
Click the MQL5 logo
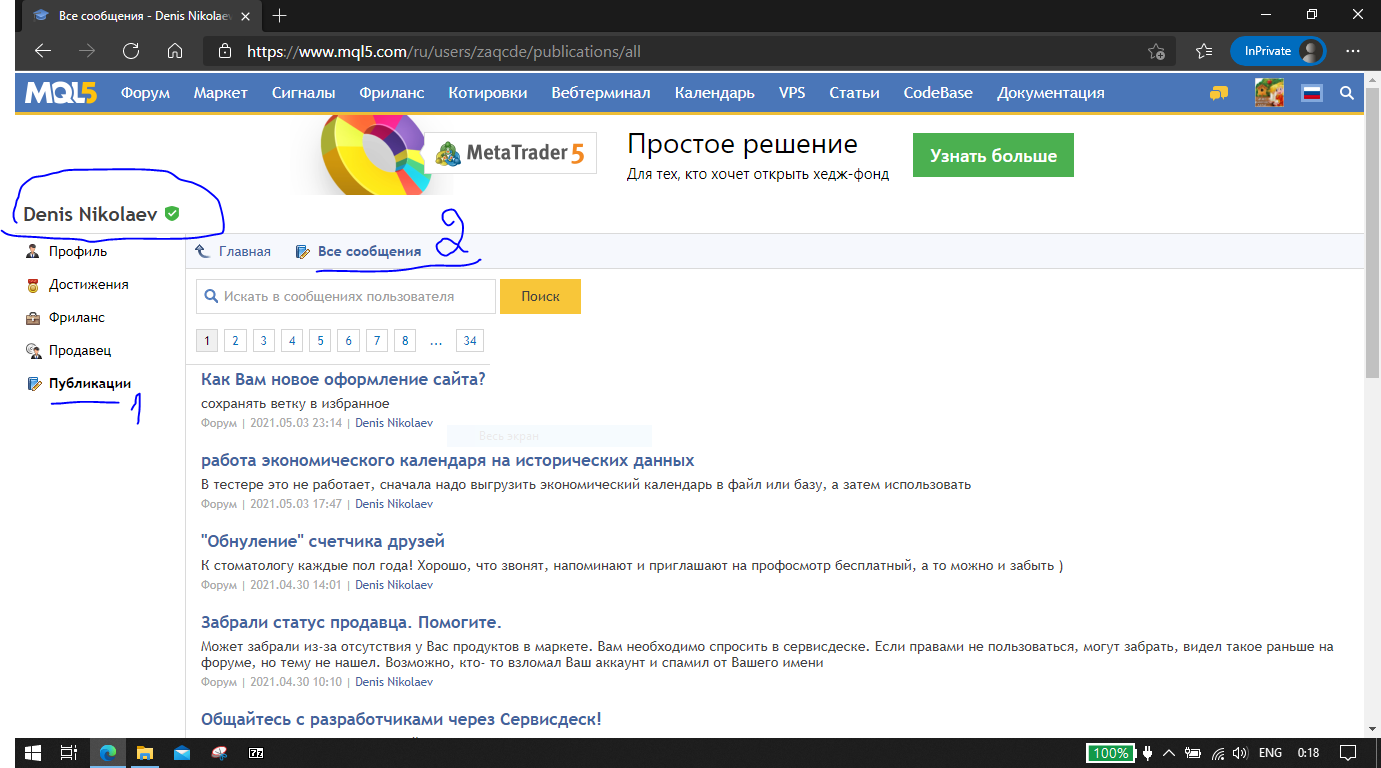pos(62,93)
